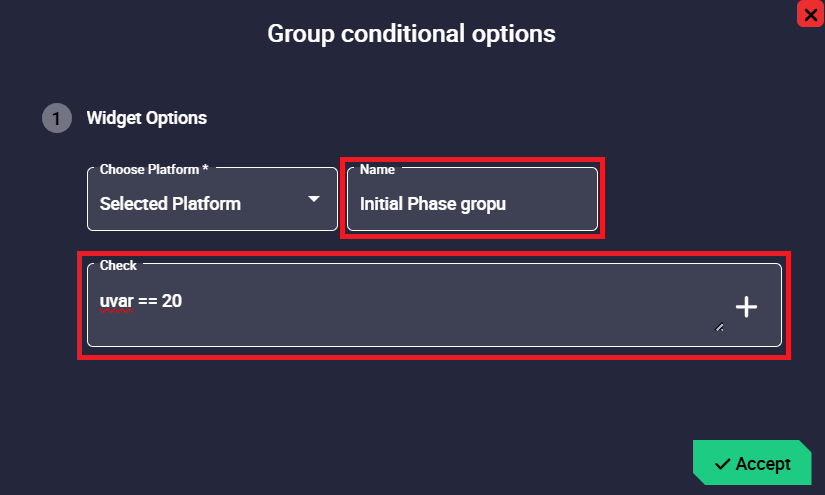Click the Group conditional options title
825x495 pixels.
[411, 34]
